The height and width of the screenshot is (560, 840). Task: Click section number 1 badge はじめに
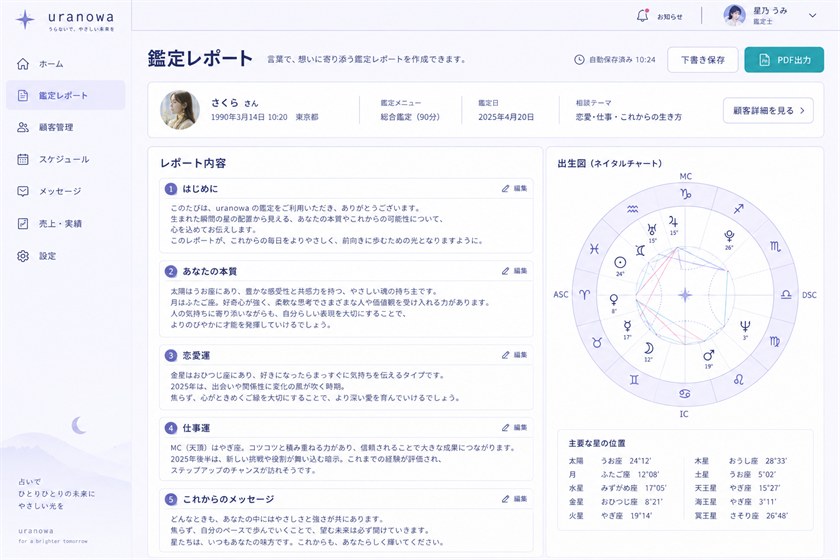coord(170,189)
